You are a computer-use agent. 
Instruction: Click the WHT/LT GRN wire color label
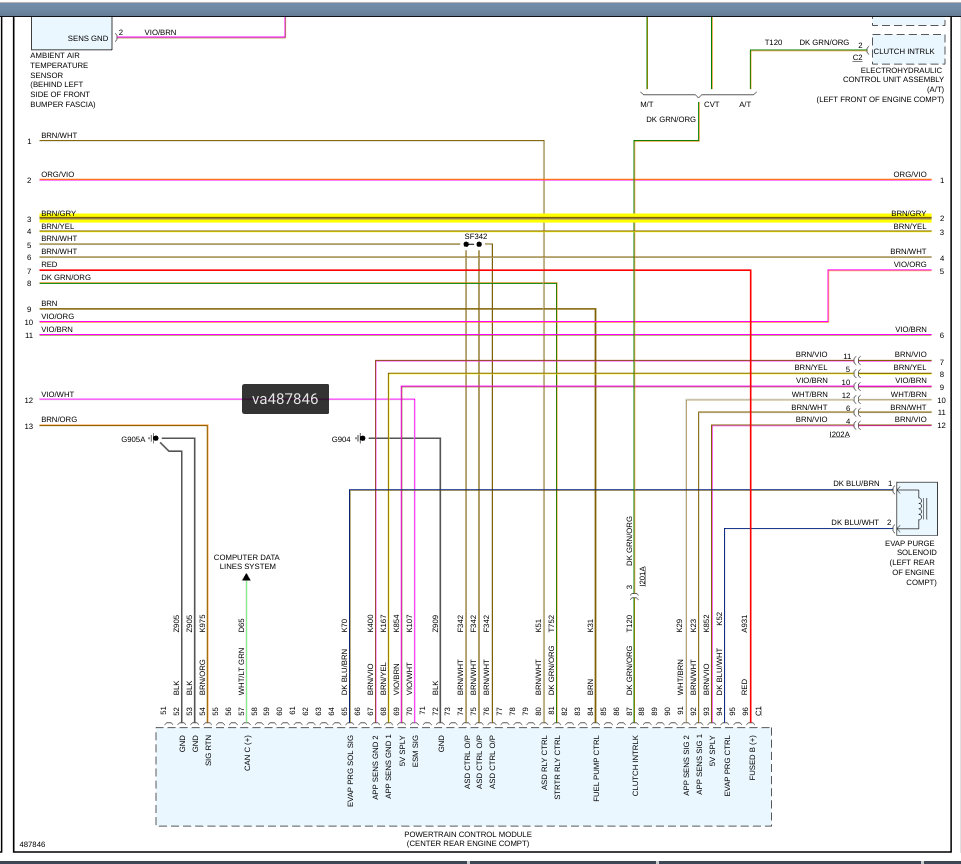click(x=241, y=671)
